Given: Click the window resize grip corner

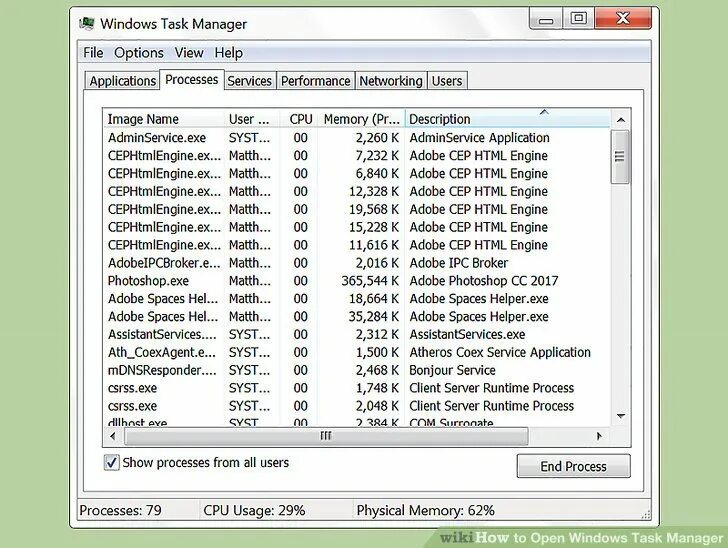Looking at the screenshot, I should pos(646,514).
